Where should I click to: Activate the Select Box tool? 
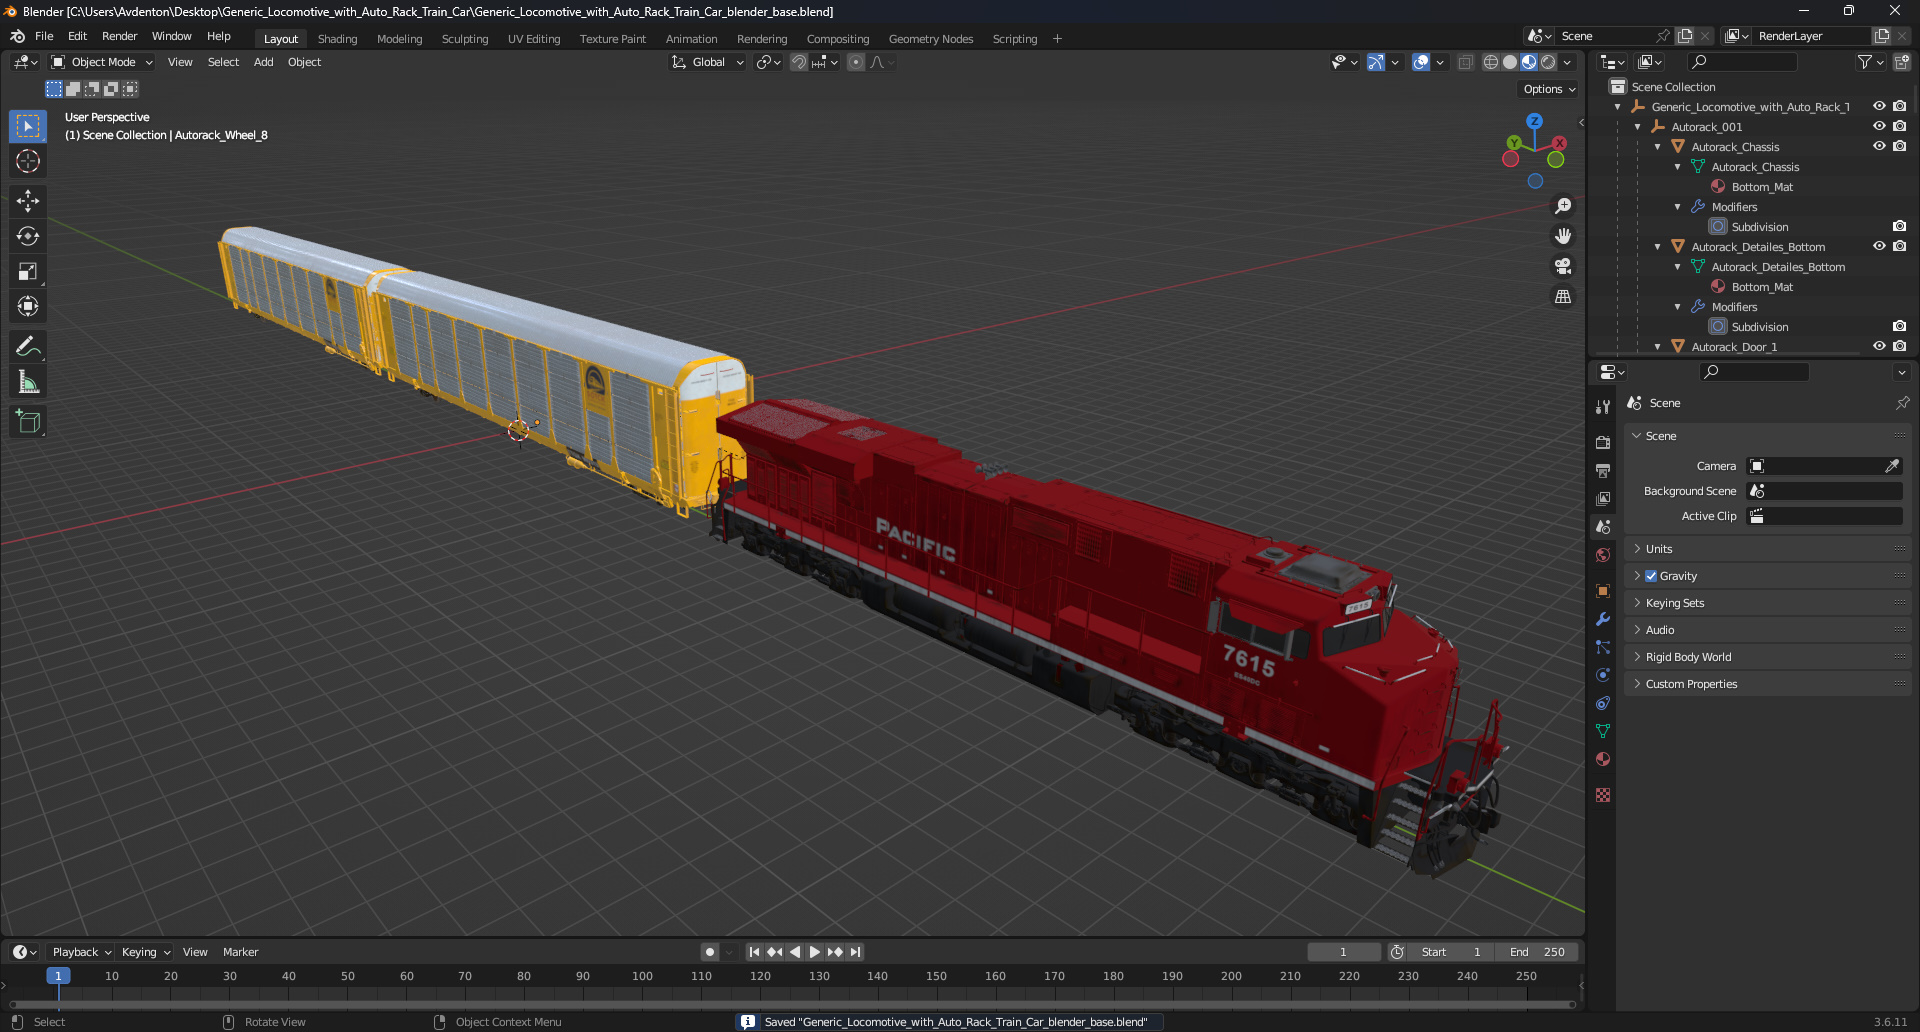tap(28, 126)
